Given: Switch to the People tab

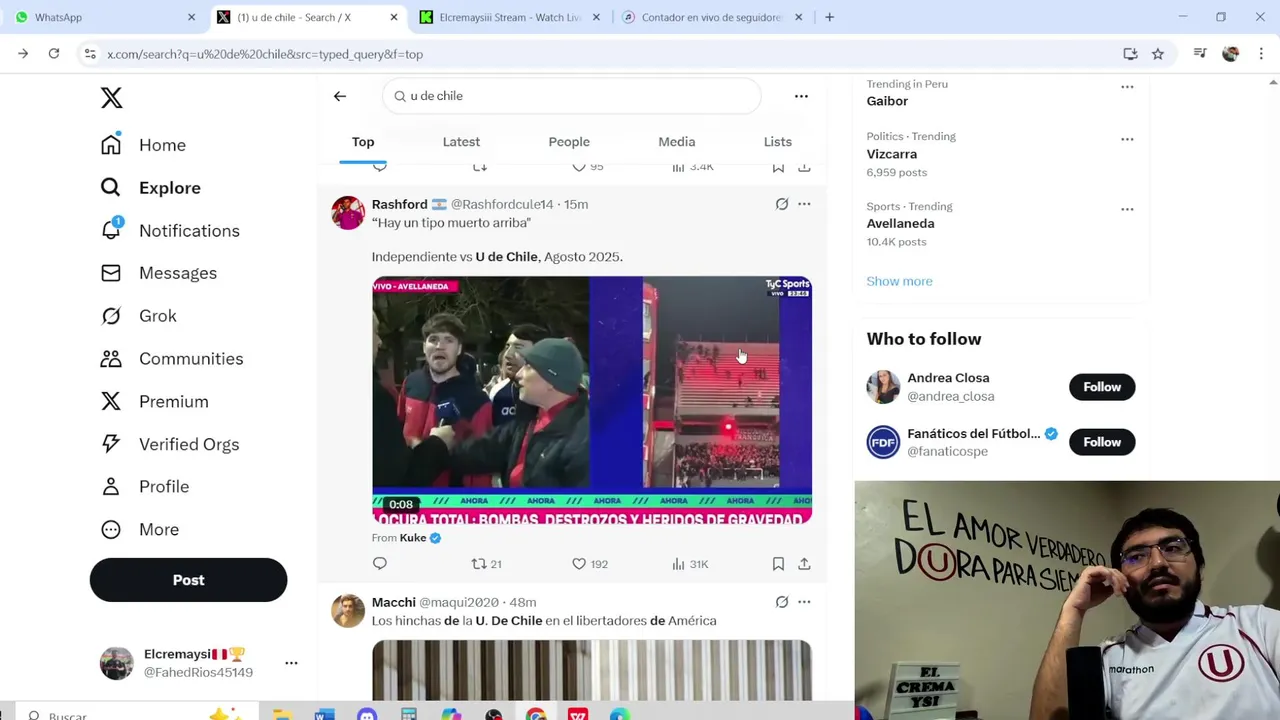Looking at the screenshot, I should click(569, 142).
